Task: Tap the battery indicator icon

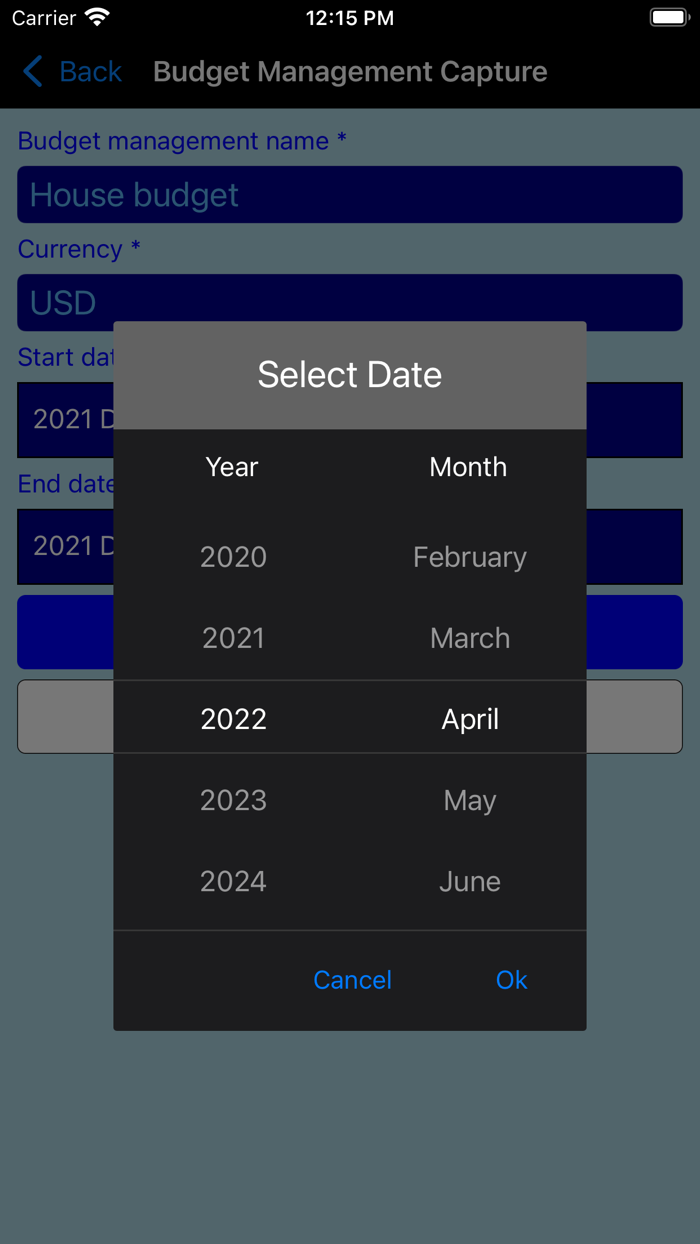Action: point(668,16)
